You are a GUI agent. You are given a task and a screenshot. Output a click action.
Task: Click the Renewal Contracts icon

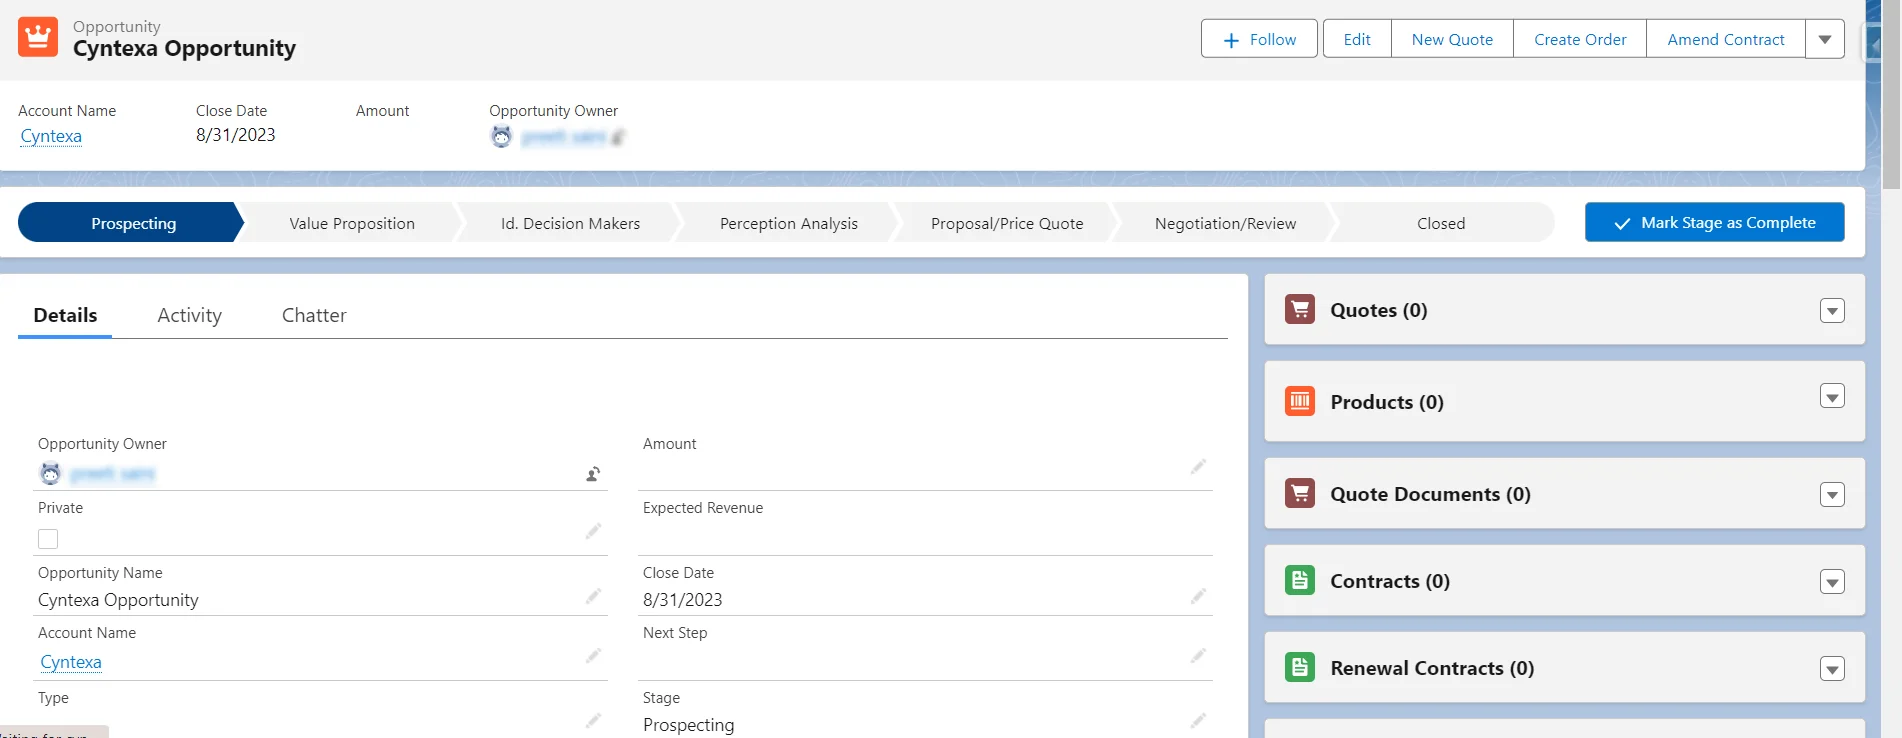click(x=1299, y=668)
